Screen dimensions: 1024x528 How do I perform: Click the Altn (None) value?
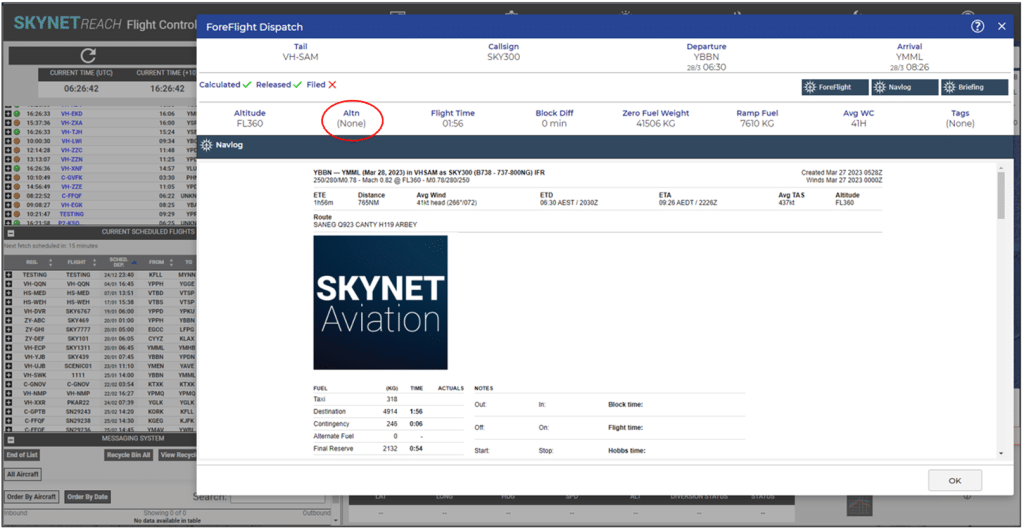351,124
